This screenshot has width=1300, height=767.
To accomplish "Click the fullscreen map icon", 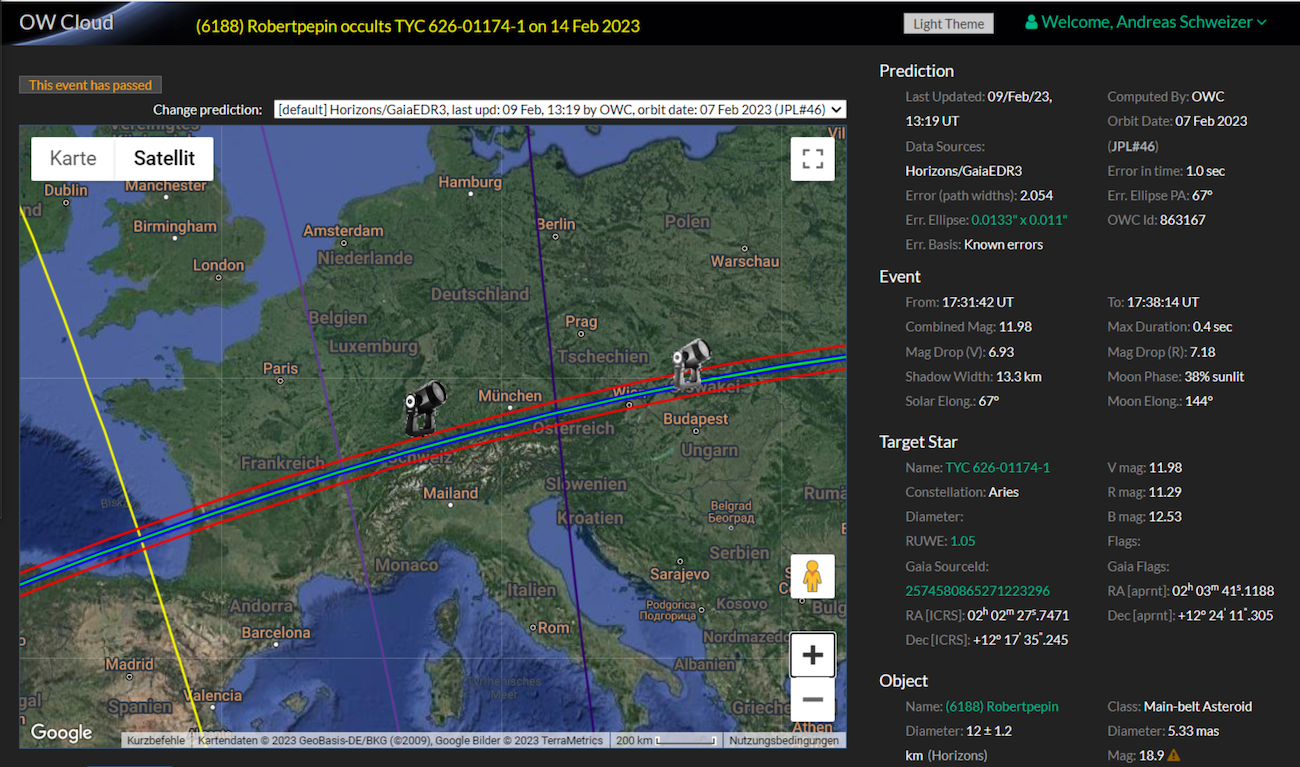I will [x=812, y=159].
